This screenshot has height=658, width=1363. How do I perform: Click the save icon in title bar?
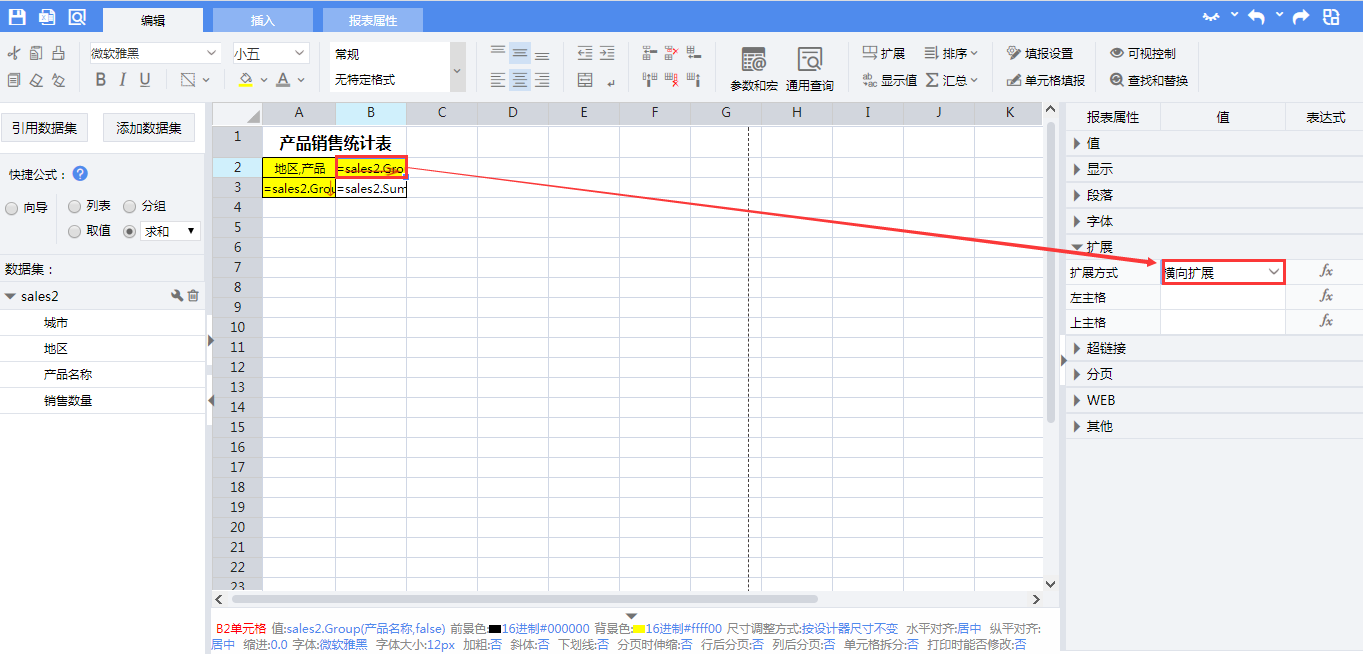(17, 16)
